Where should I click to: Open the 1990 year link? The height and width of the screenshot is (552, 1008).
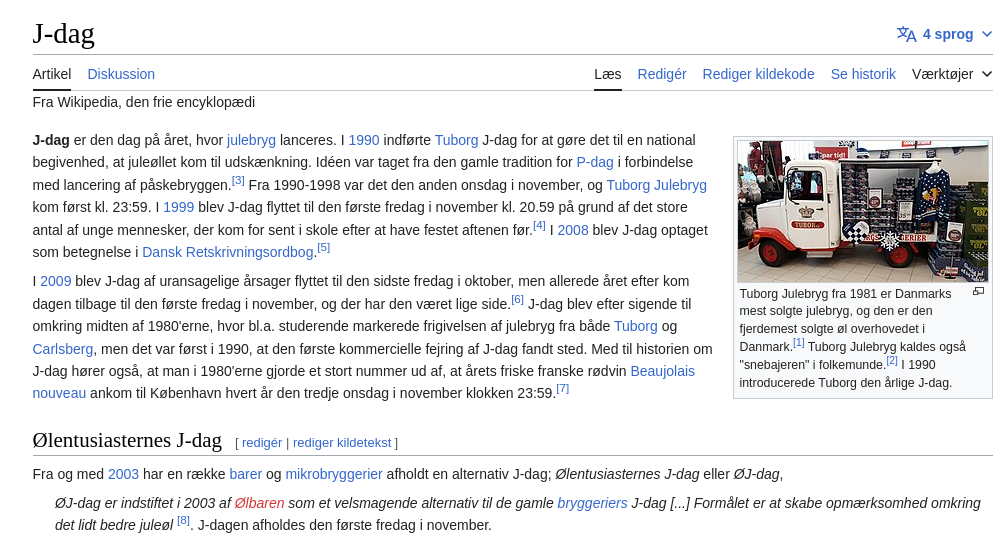click(x=364, y=140)
